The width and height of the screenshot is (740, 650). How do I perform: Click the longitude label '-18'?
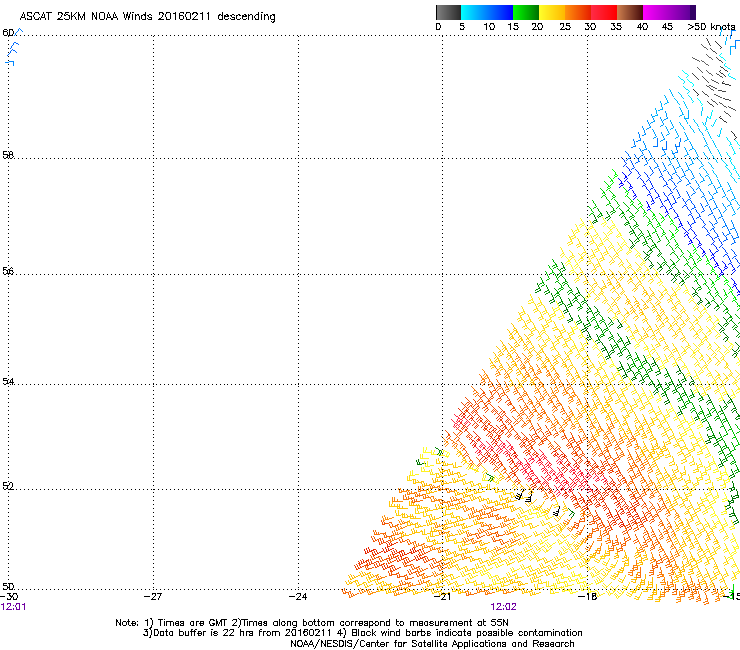(588, 596)
